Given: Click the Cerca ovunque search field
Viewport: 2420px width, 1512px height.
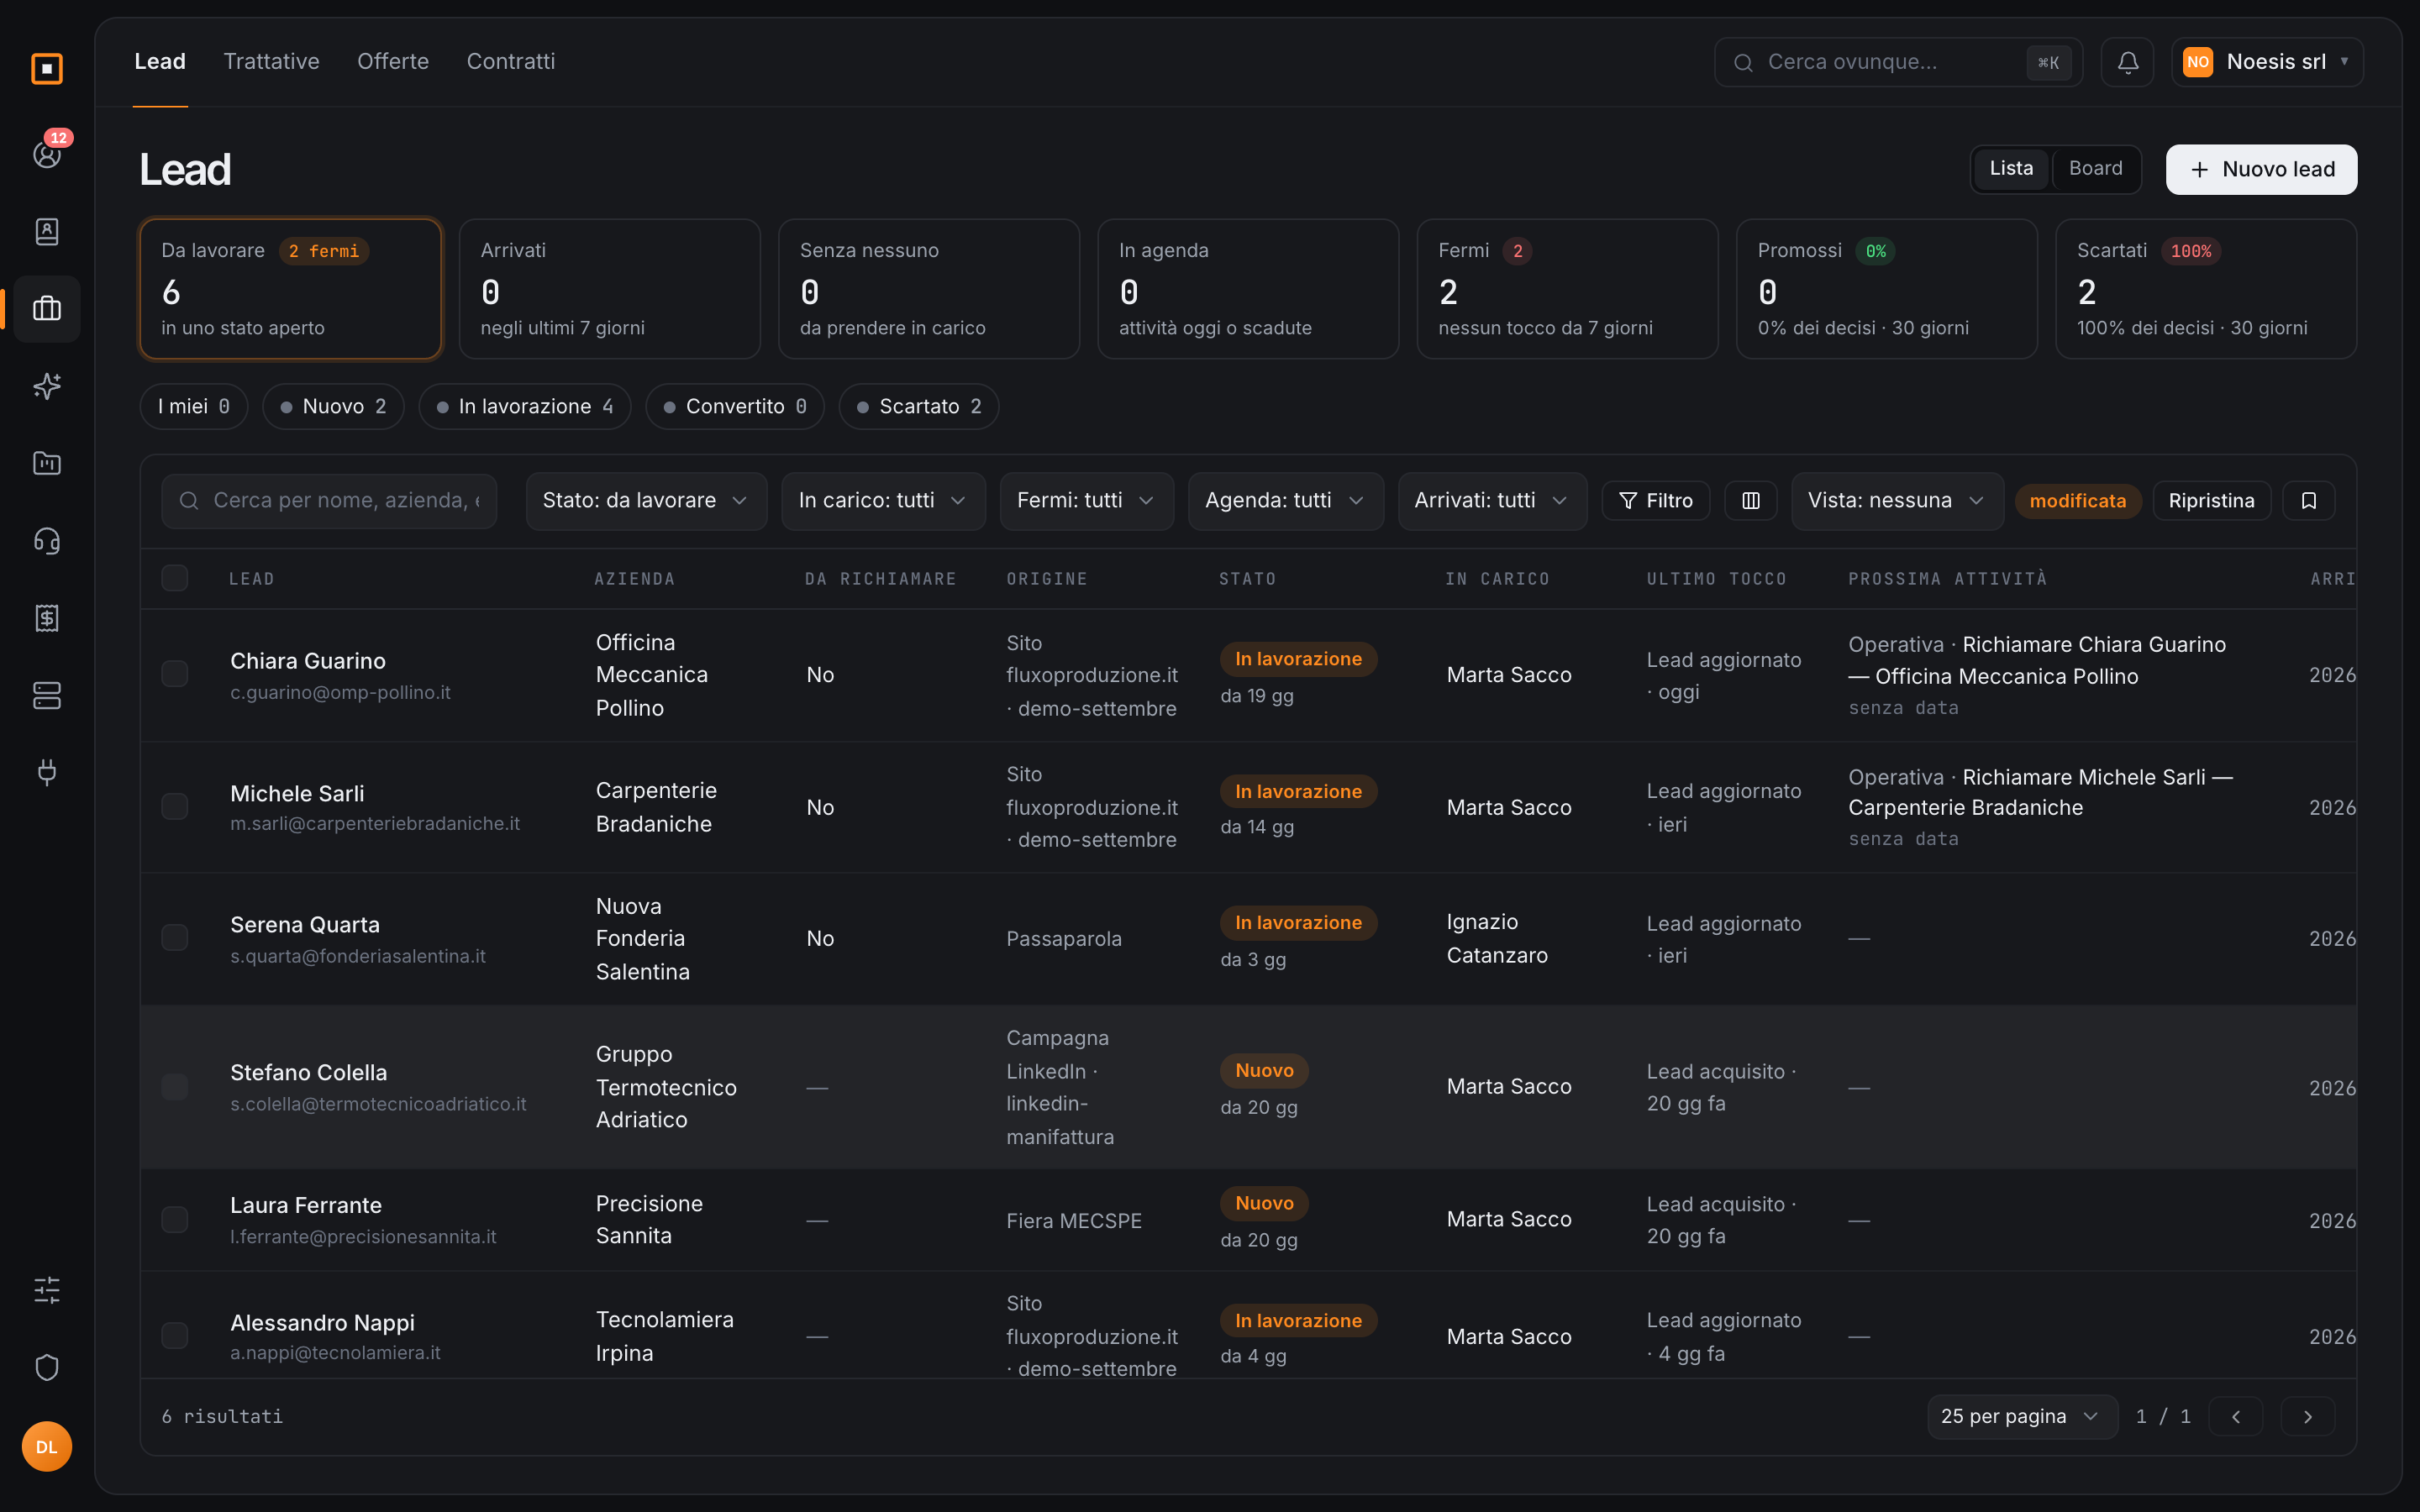Looking at the screenshot, I should (1898, 62).
